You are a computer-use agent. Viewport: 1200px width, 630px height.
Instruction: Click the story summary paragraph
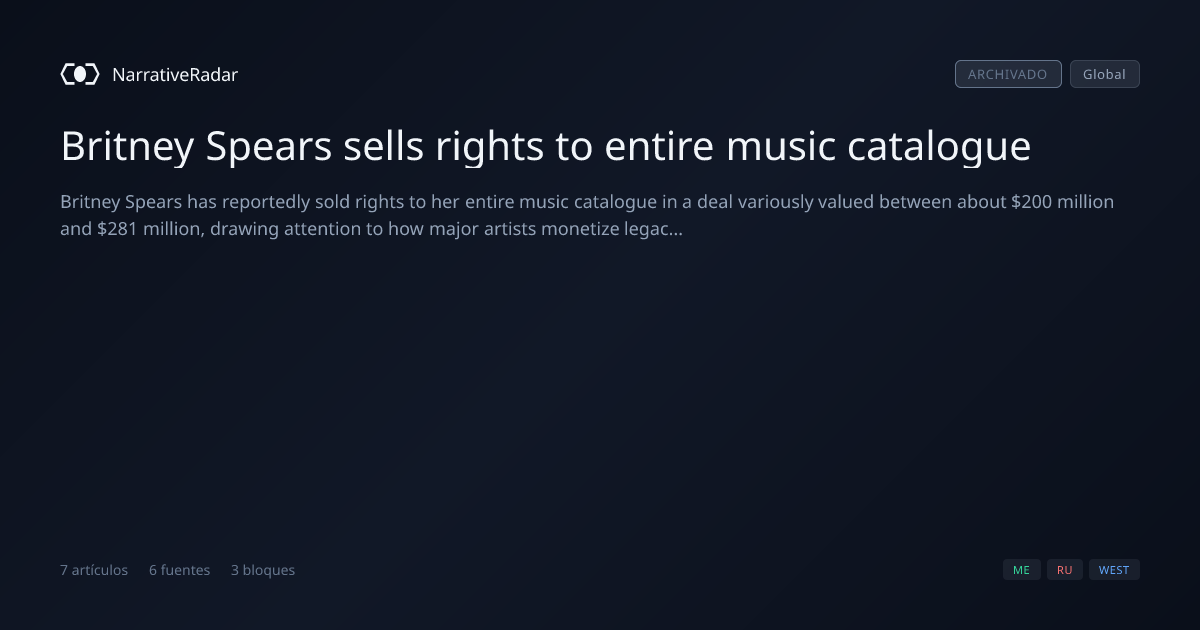click(587, 215)
